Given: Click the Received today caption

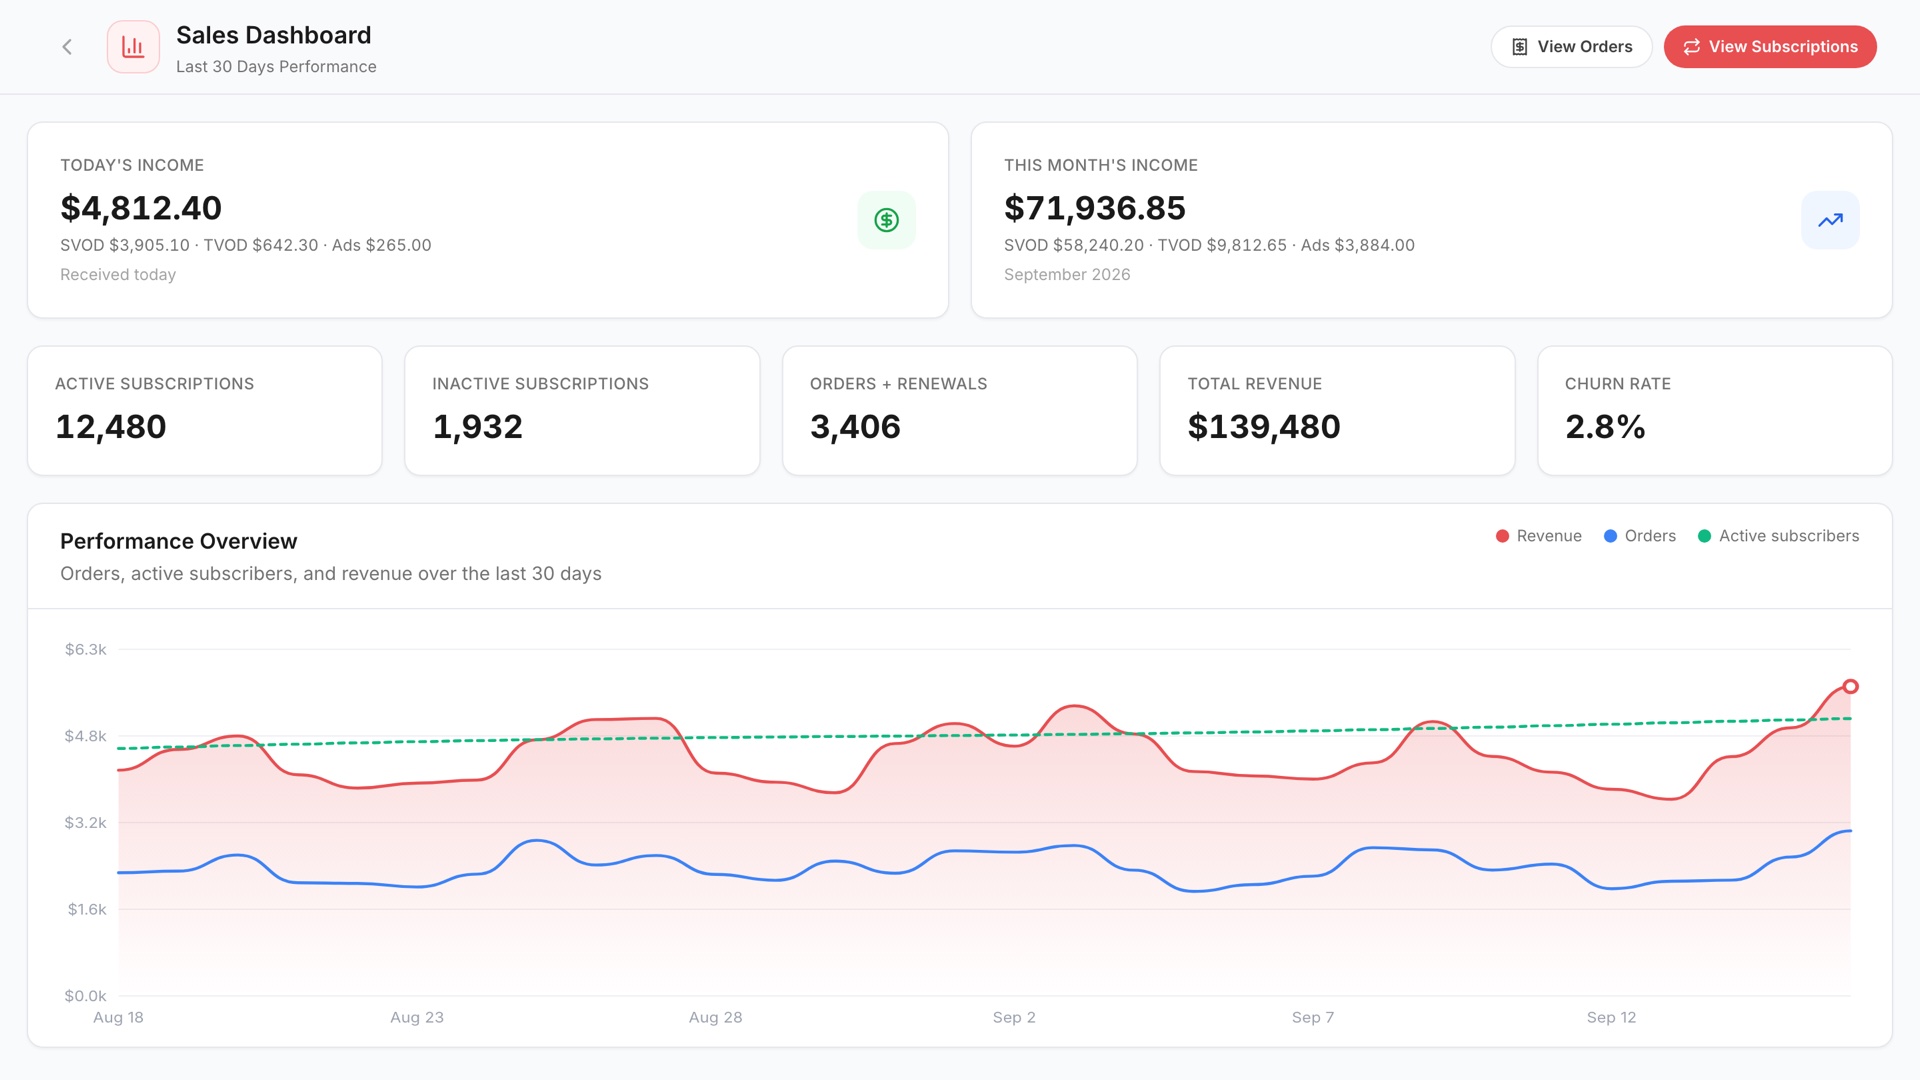Looking at the screenshot, I should pyautogui.click(x=118, y=275).
